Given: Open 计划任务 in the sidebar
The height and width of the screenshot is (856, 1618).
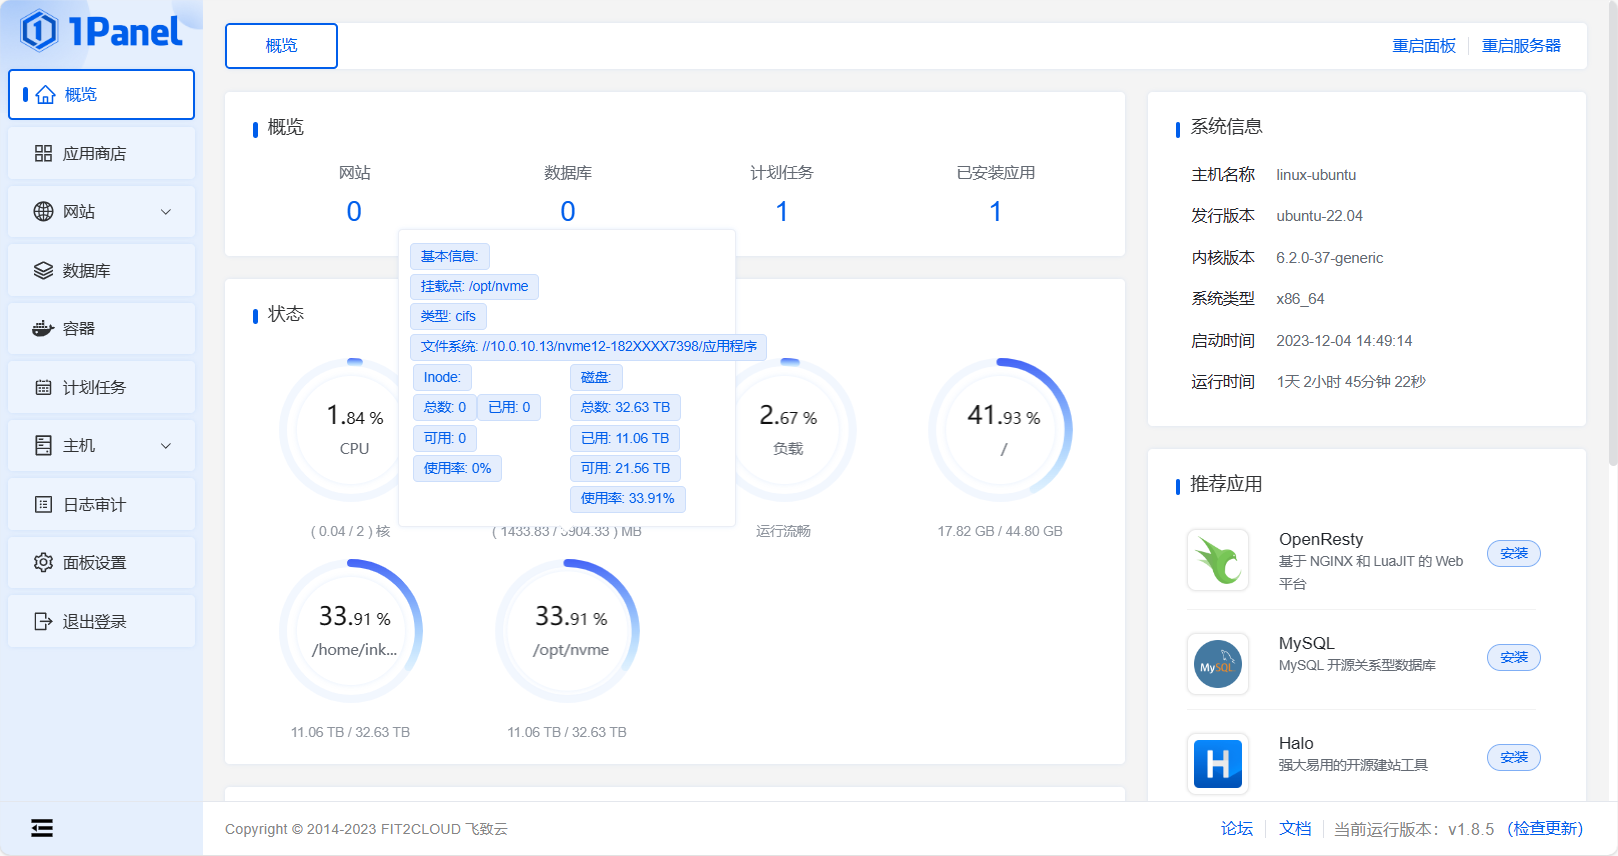Looking at the screenshot, I should pyautogui.click(x=101, y=387).
